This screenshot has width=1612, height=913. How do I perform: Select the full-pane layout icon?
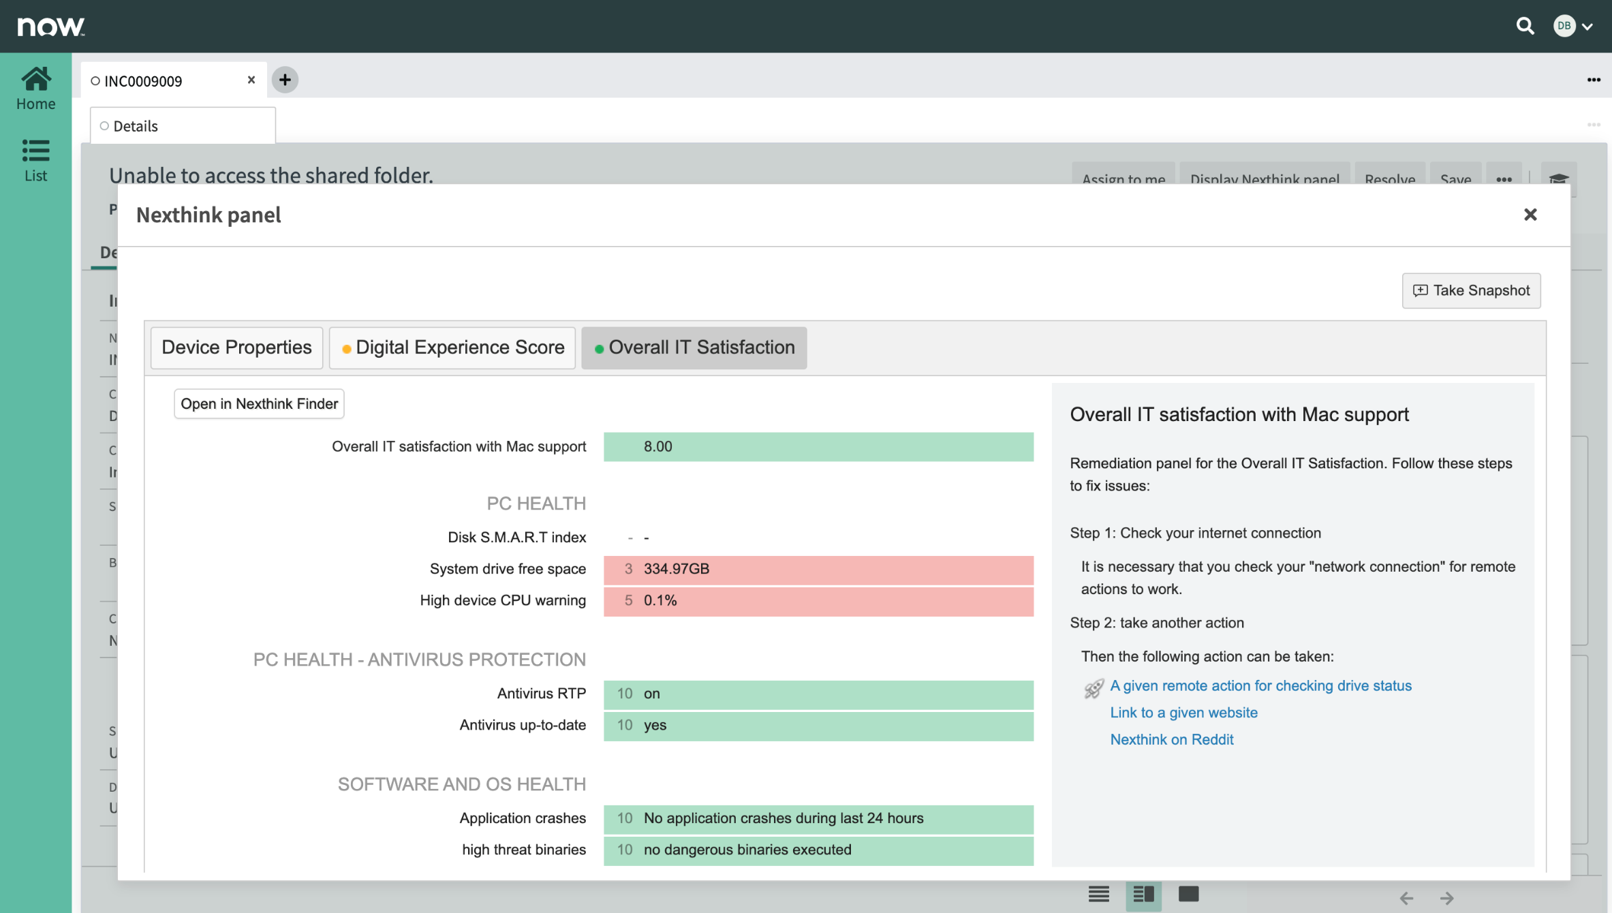click(1188, 895)
